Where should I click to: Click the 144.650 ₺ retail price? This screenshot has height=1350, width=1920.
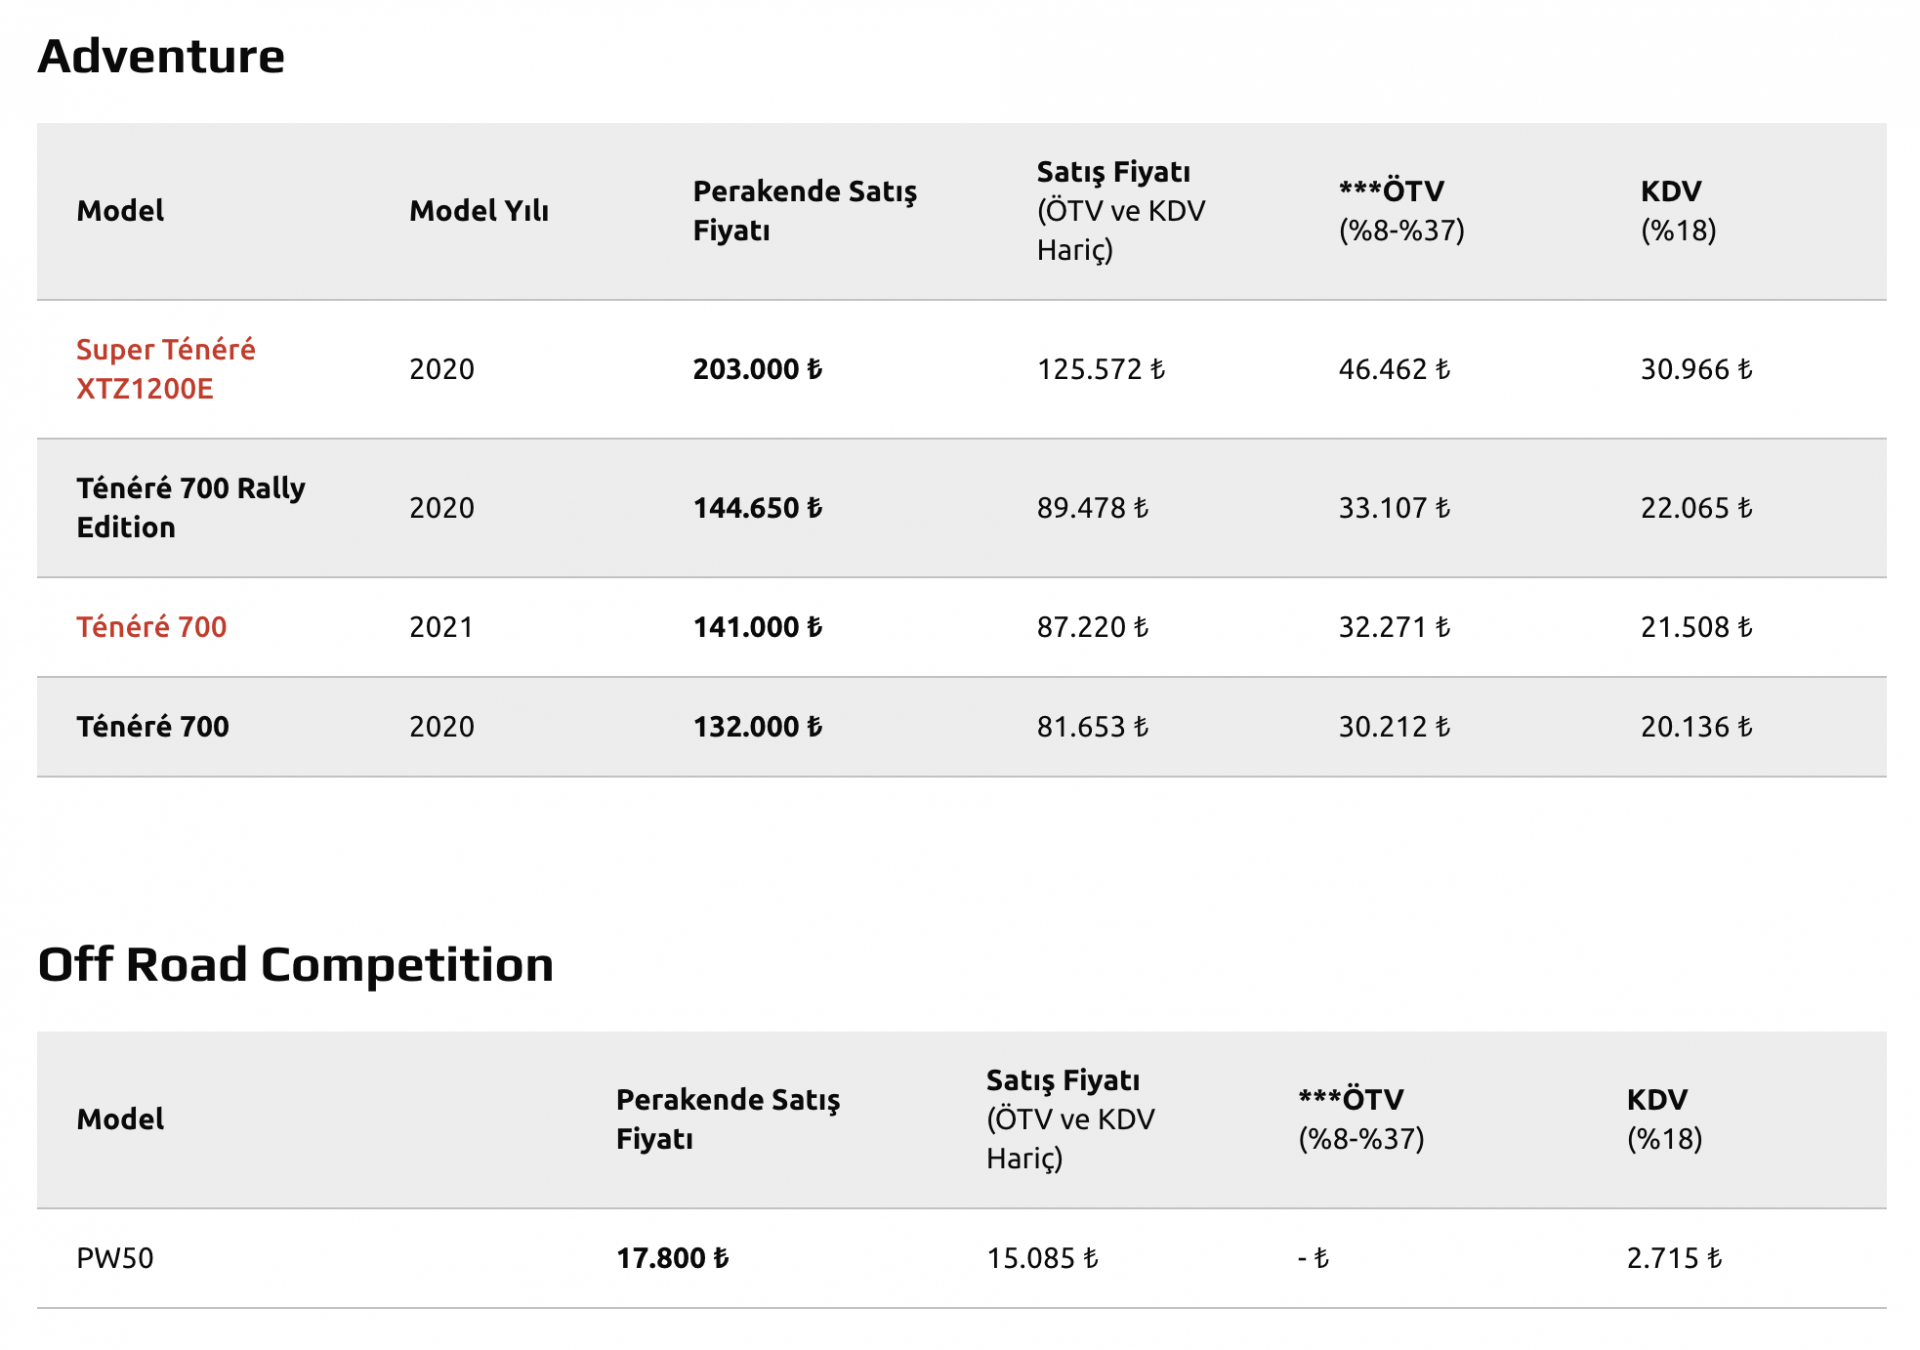757,508
